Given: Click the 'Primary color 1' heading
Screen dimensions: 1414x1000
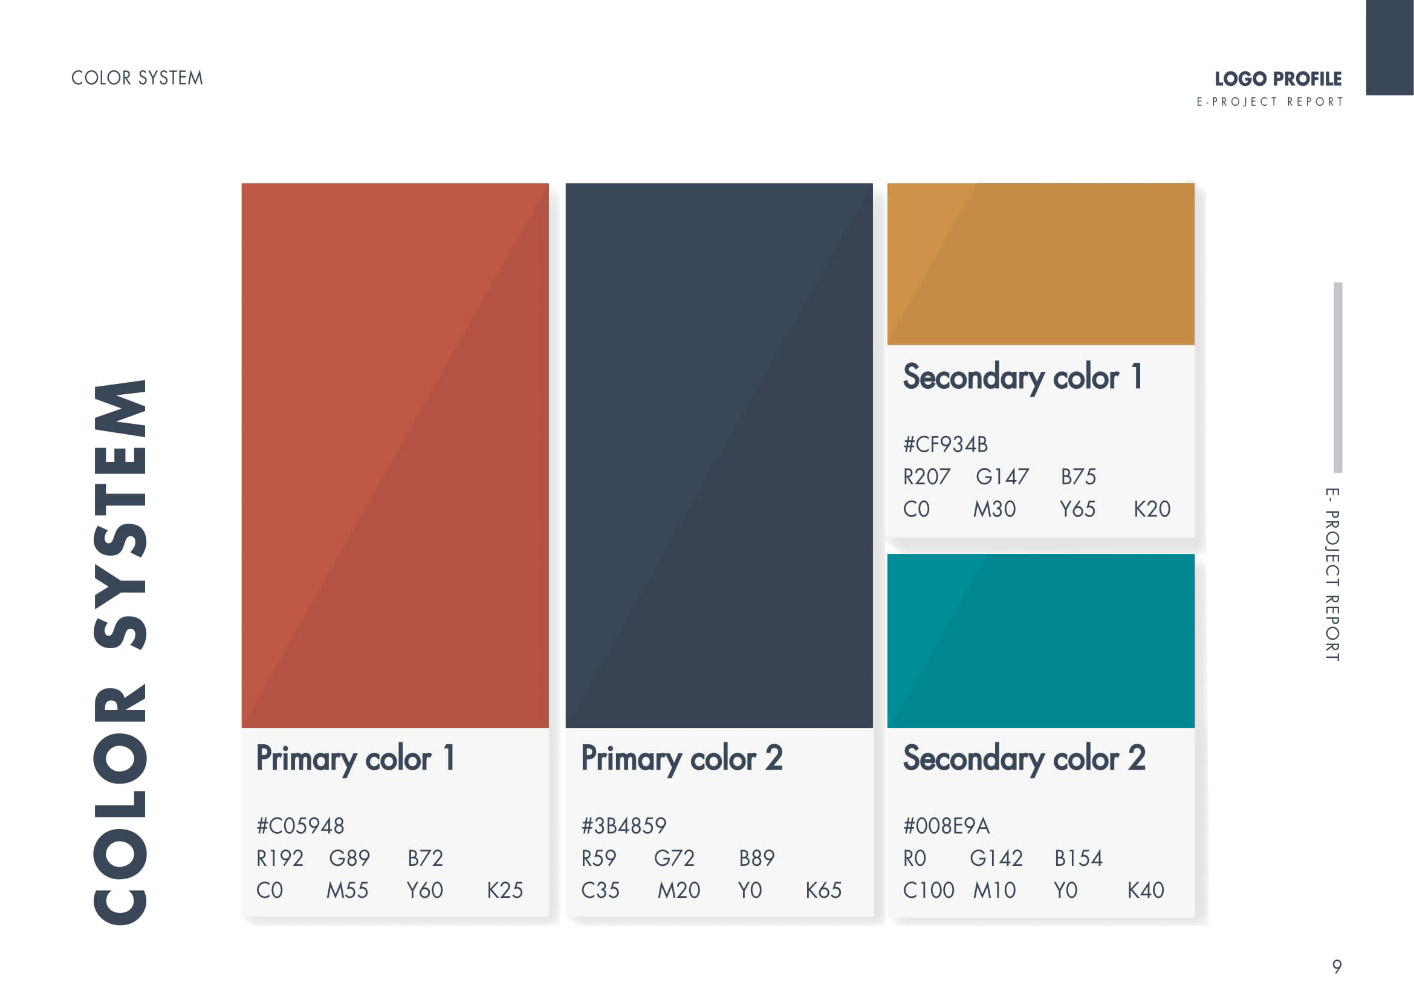Looking at the screenshot, I should tap(356, 759).
